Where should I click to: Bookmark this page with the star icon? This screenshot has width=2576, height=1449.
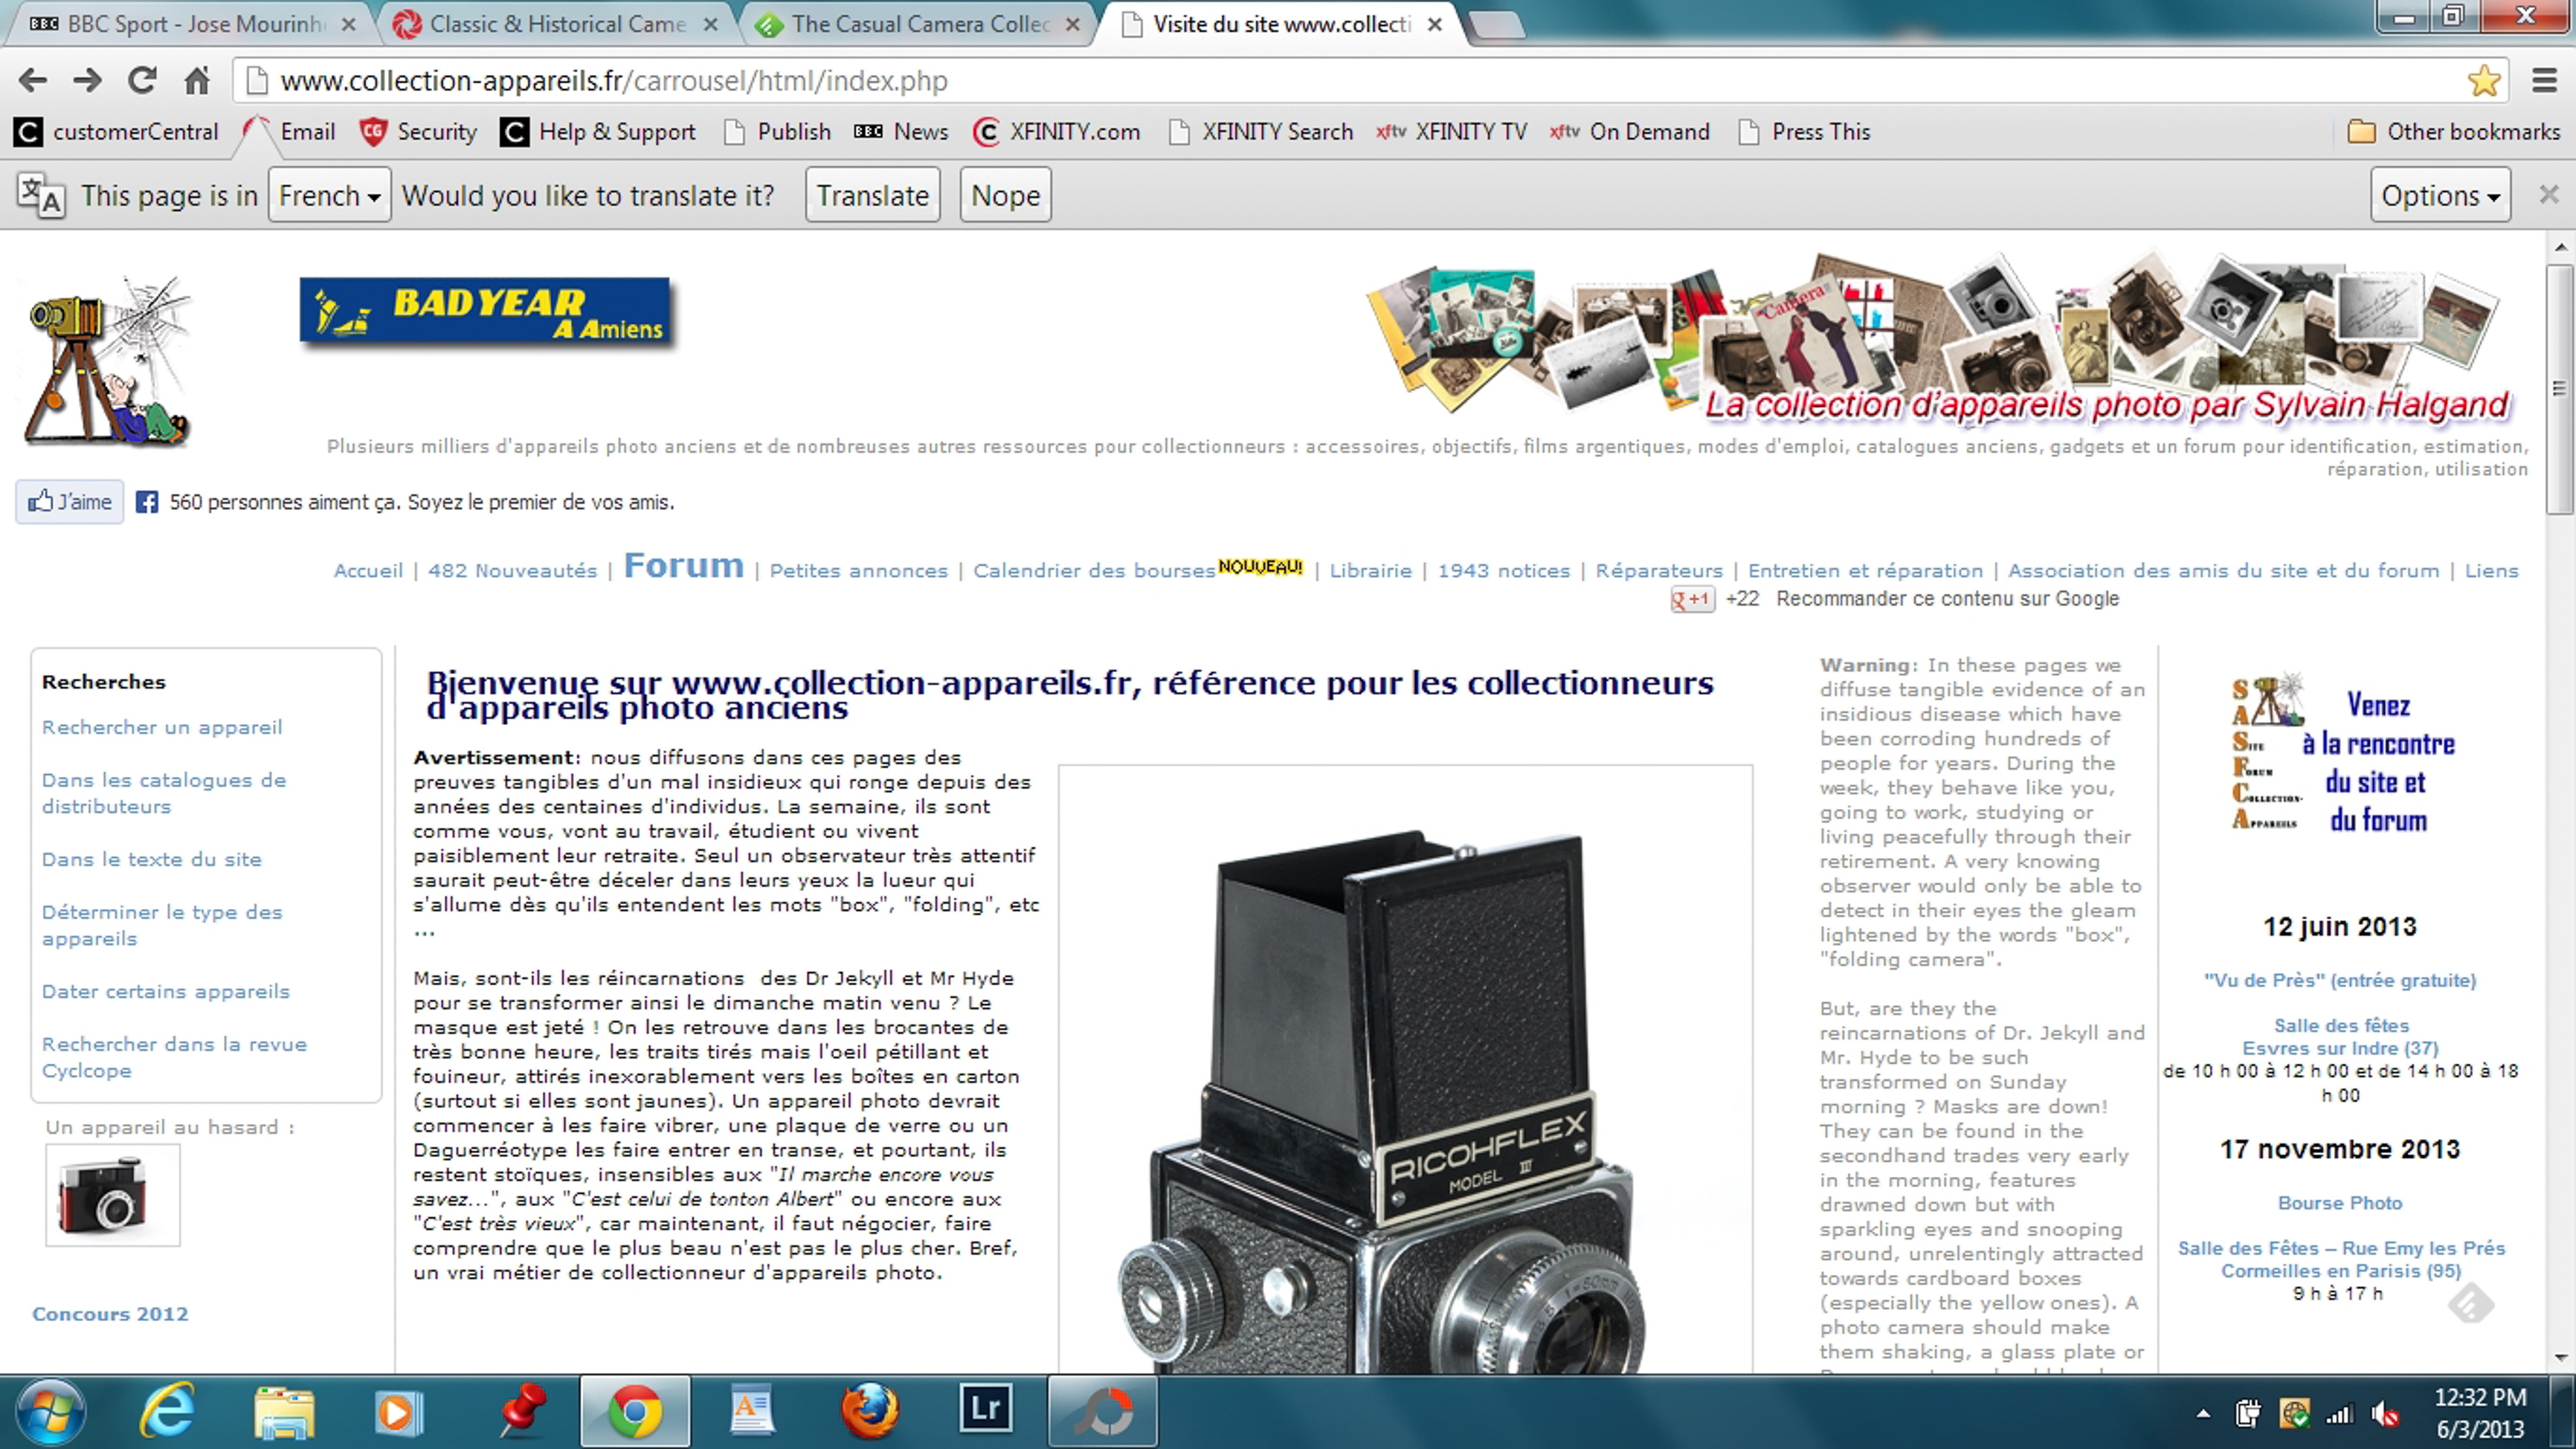pos(2484,80)
